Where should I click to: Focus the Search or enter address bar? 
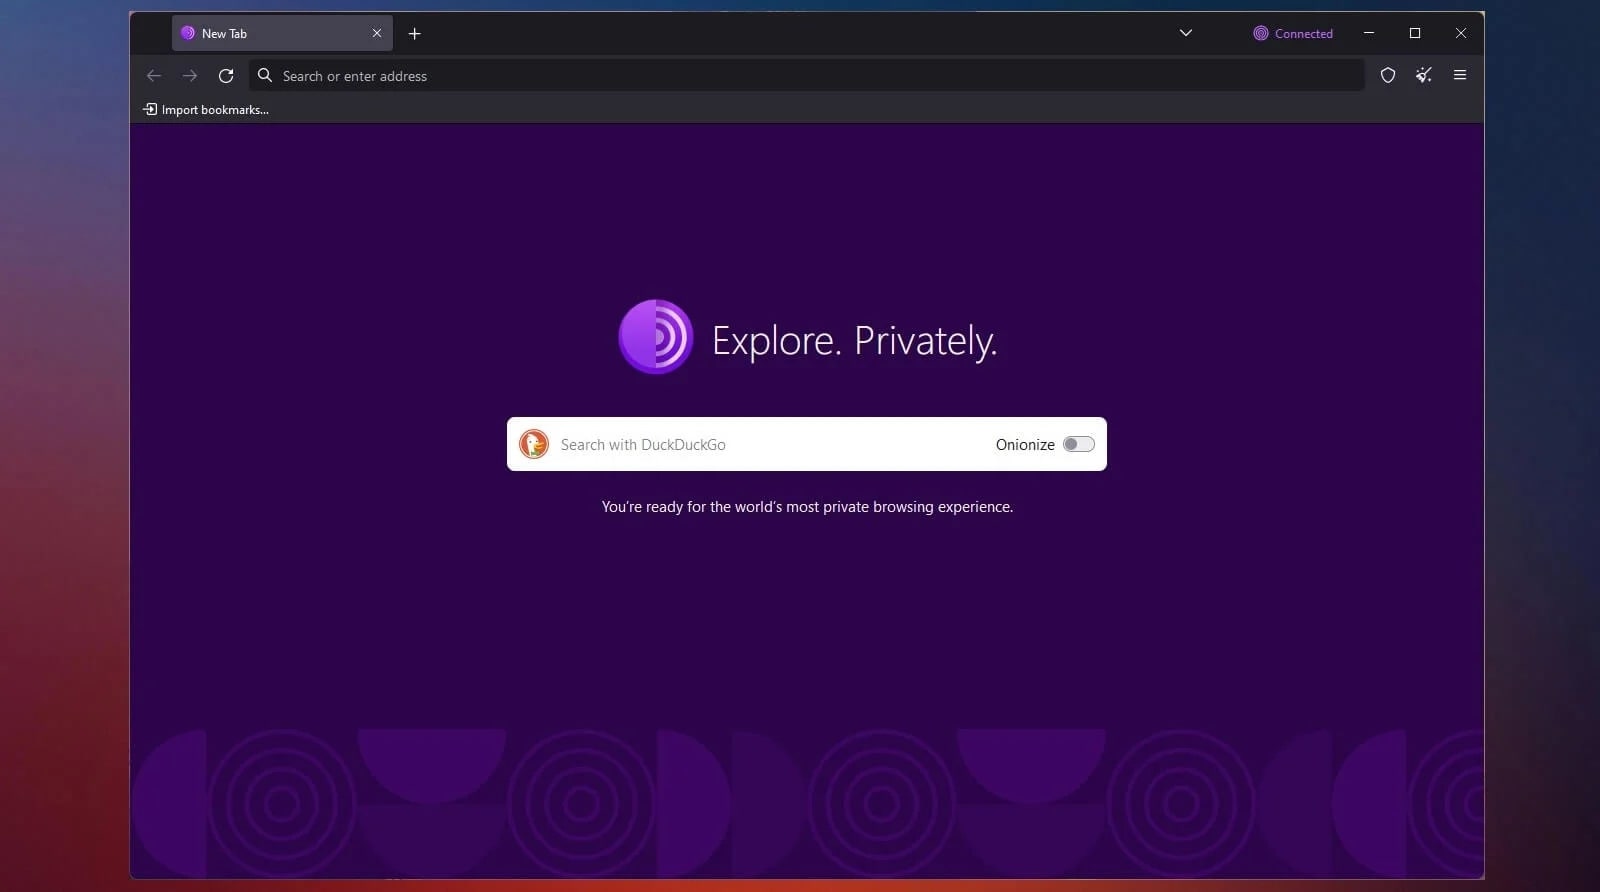800,76
